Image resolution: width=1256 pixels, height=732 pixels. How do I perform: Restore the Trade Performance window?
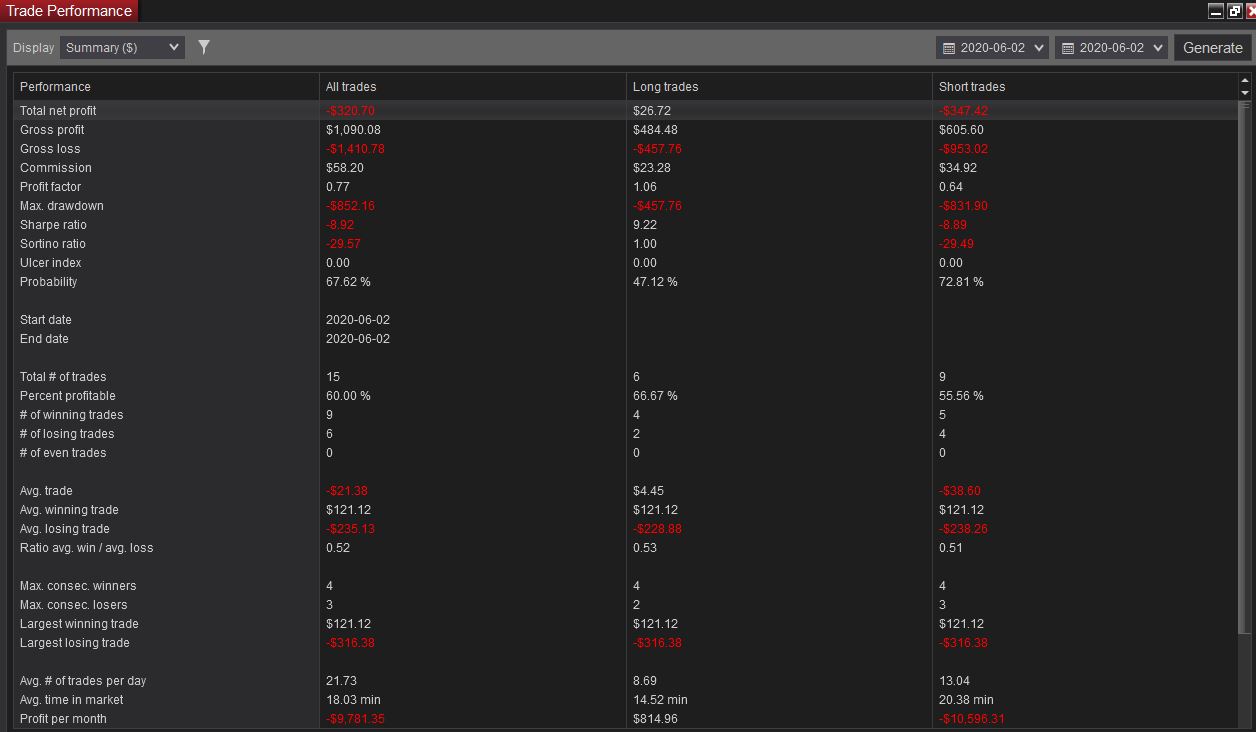1234,11
